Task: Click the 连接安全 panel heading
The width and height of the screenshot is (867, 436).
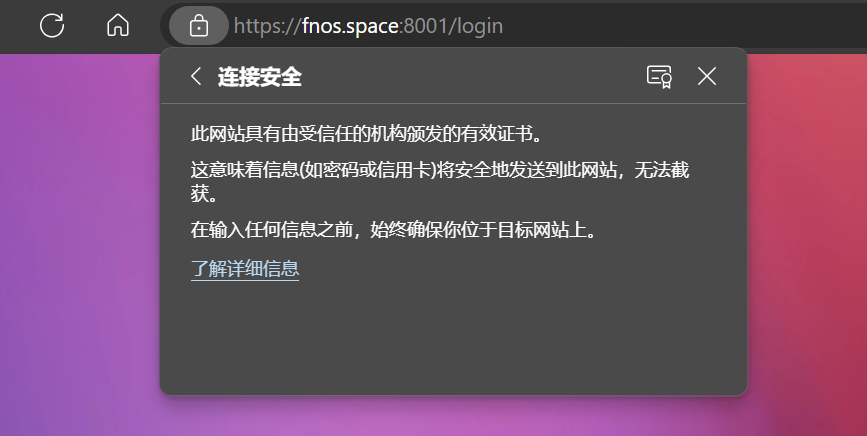Action: pyautogui.click(x=259, y=77)
